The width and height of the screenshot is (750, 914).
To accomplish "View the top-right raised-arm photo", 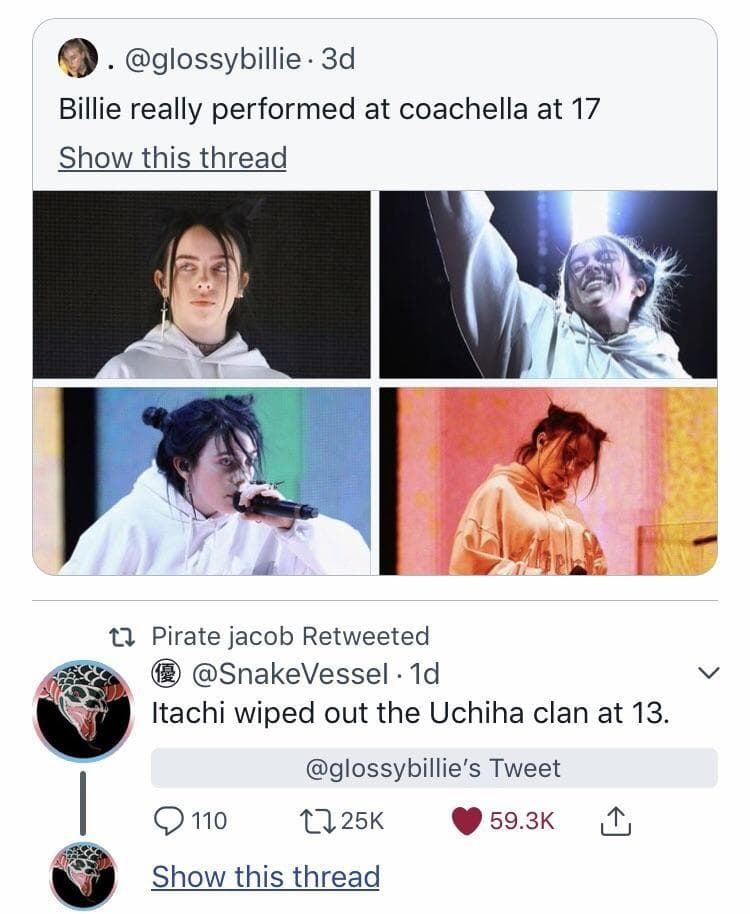I will 548,284.
